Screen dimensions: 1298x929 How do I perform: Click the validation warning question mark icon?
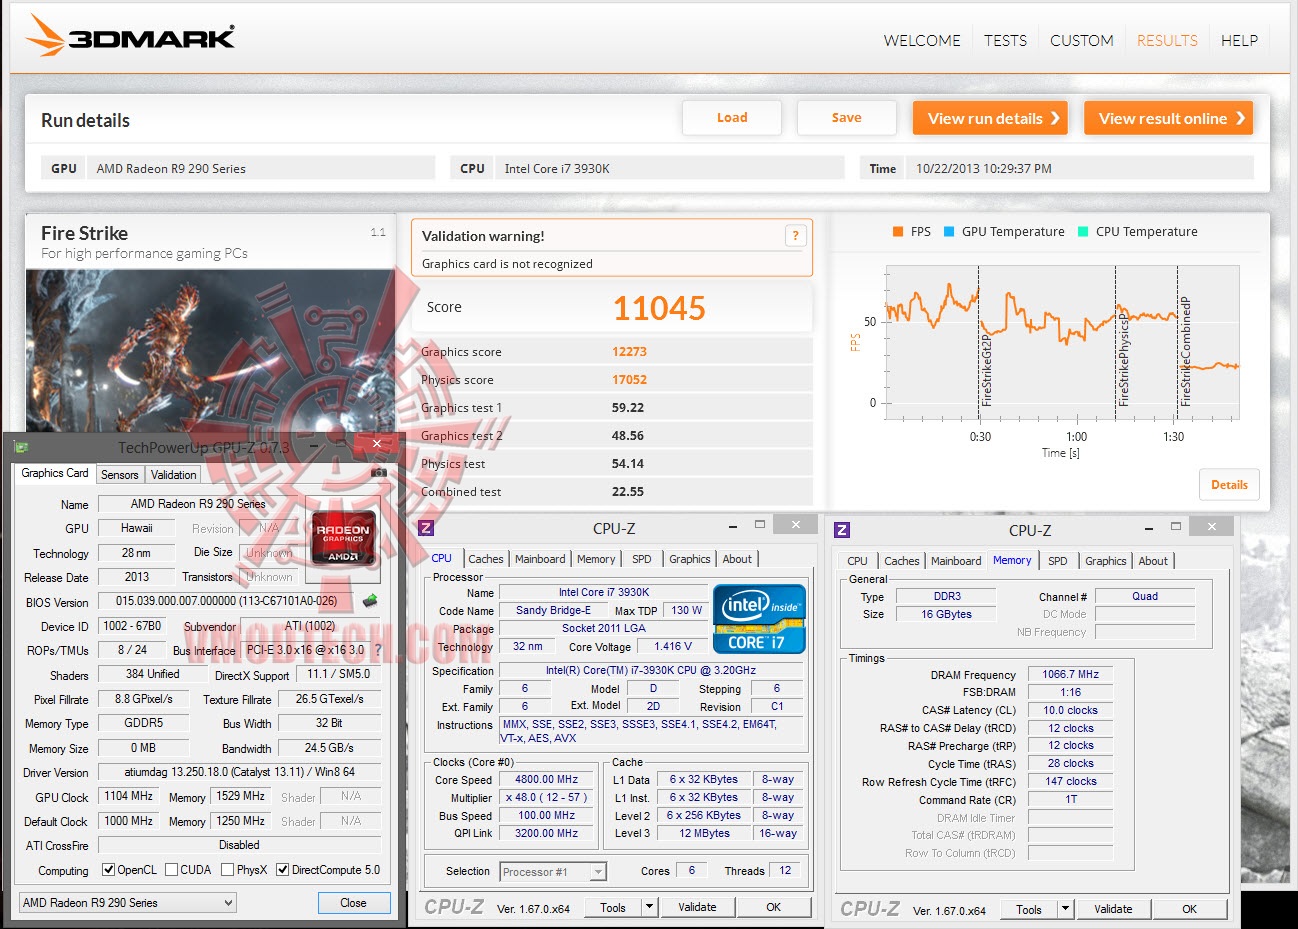(x=795, y=236)
